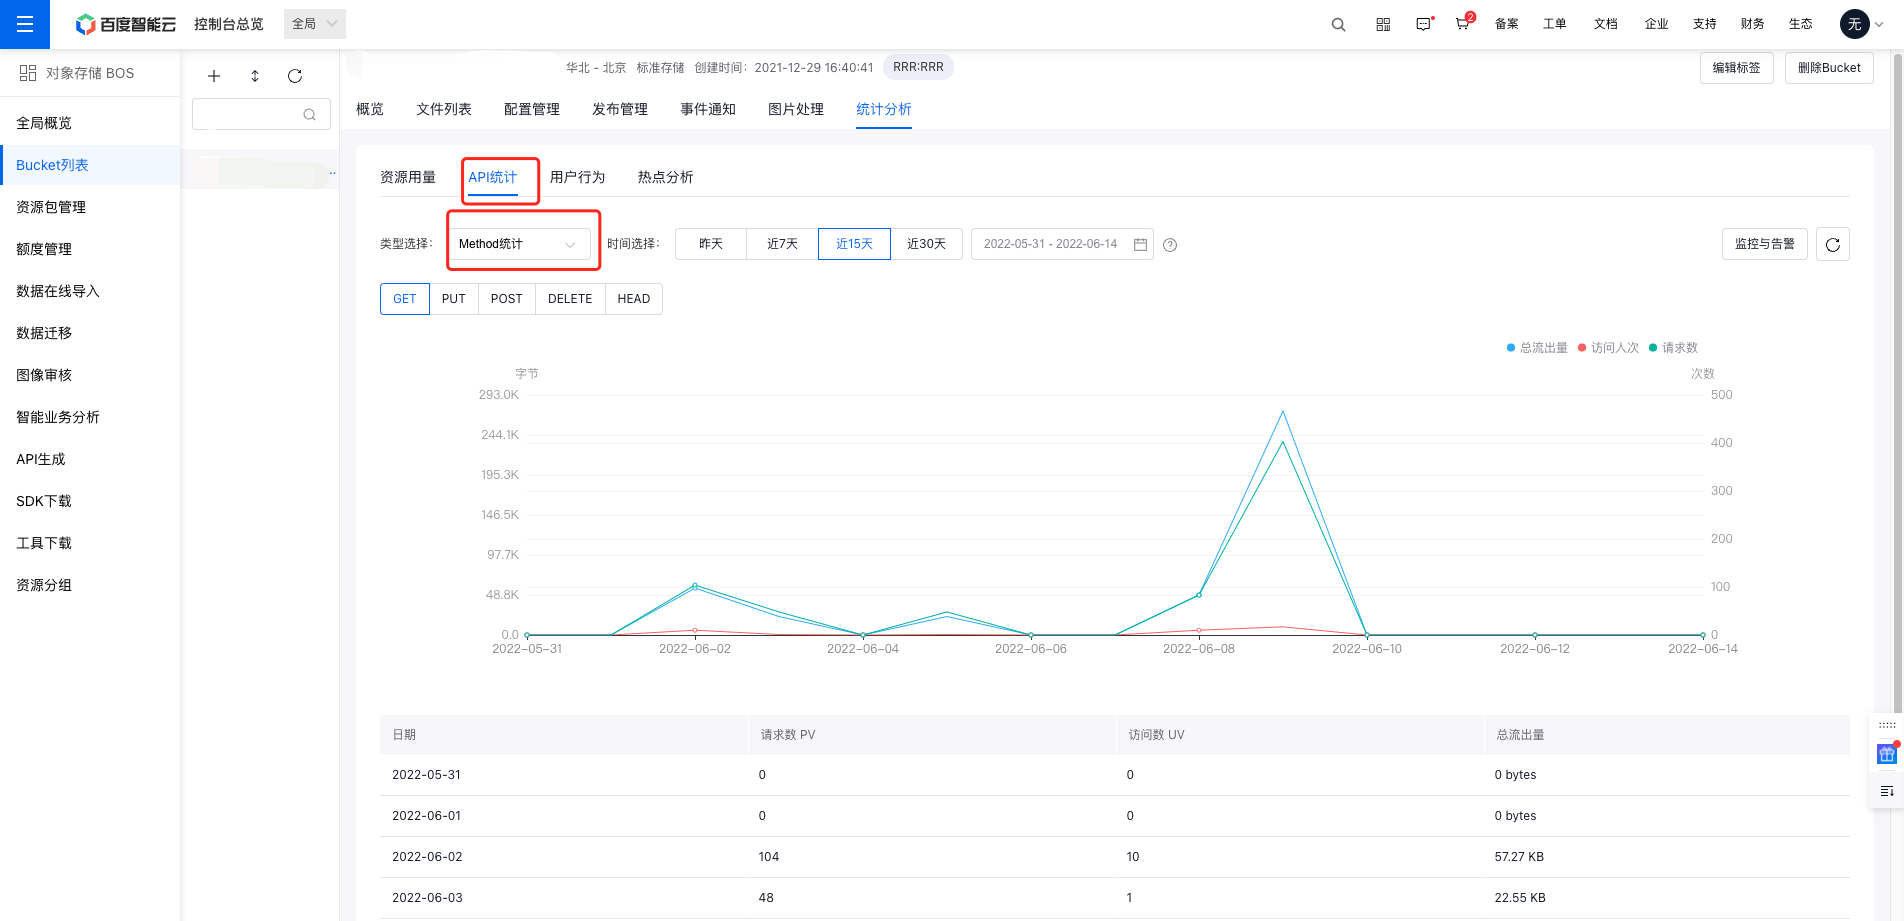Open the calendar icon of the date range

click(1140, 244)
